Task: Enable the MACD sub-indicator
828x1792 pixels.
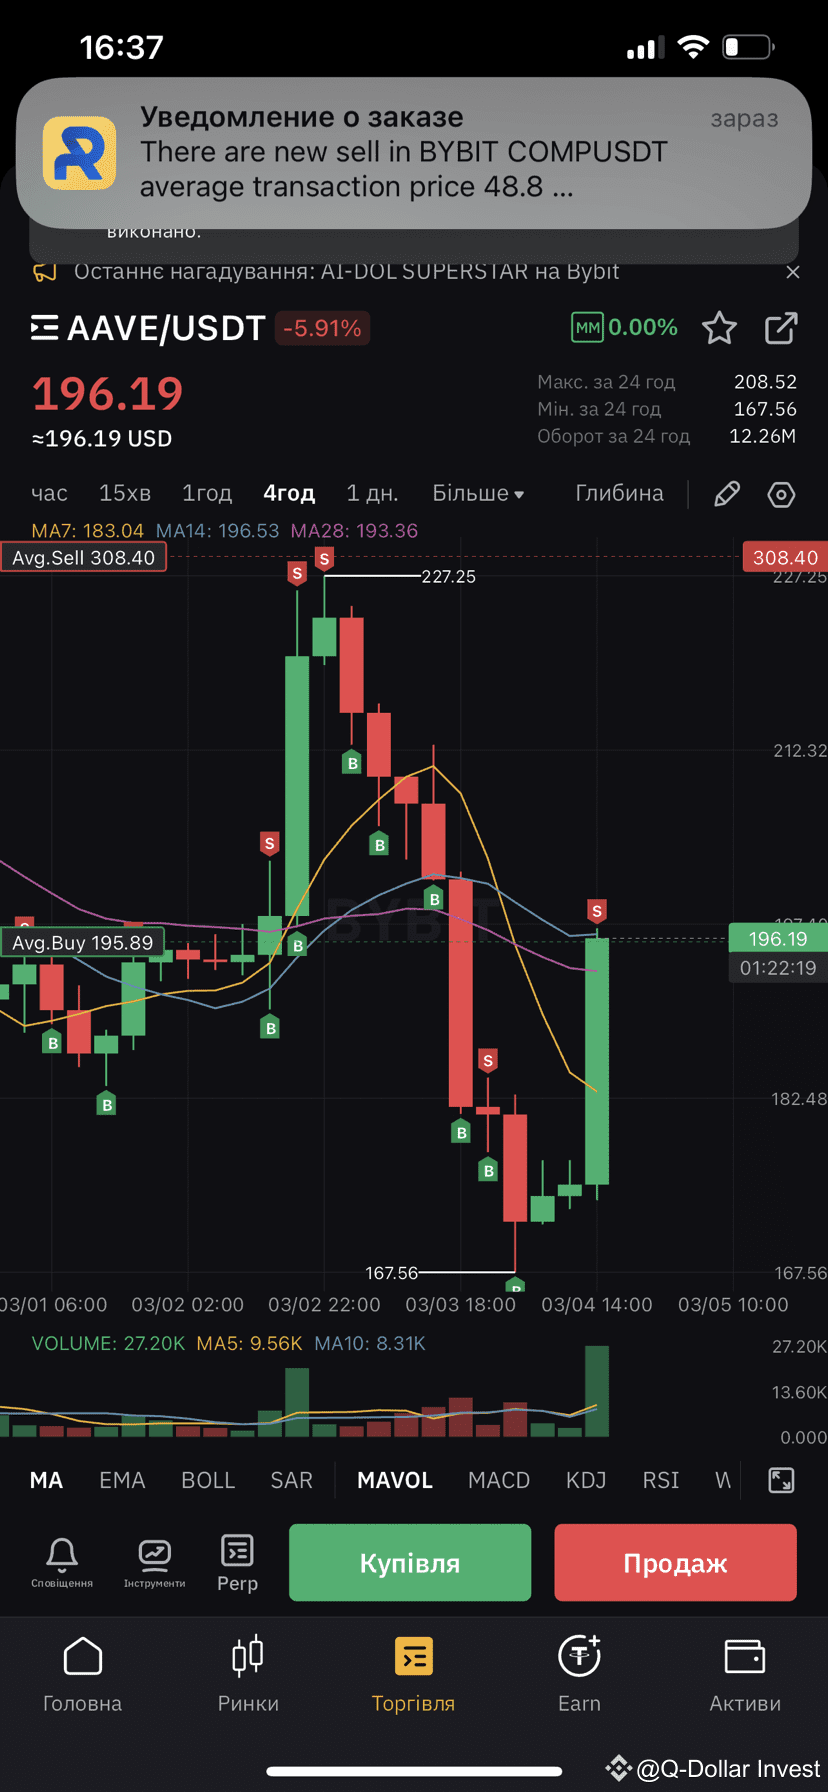Action: pyautogui.click(x=499, y=1480)
